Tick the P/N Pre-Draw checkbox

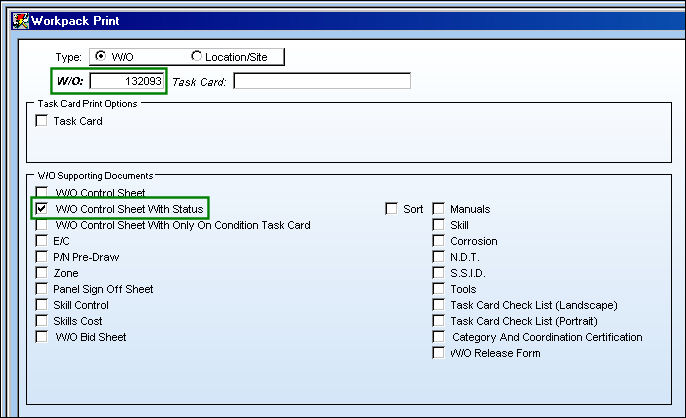click(x=41, y=256)
